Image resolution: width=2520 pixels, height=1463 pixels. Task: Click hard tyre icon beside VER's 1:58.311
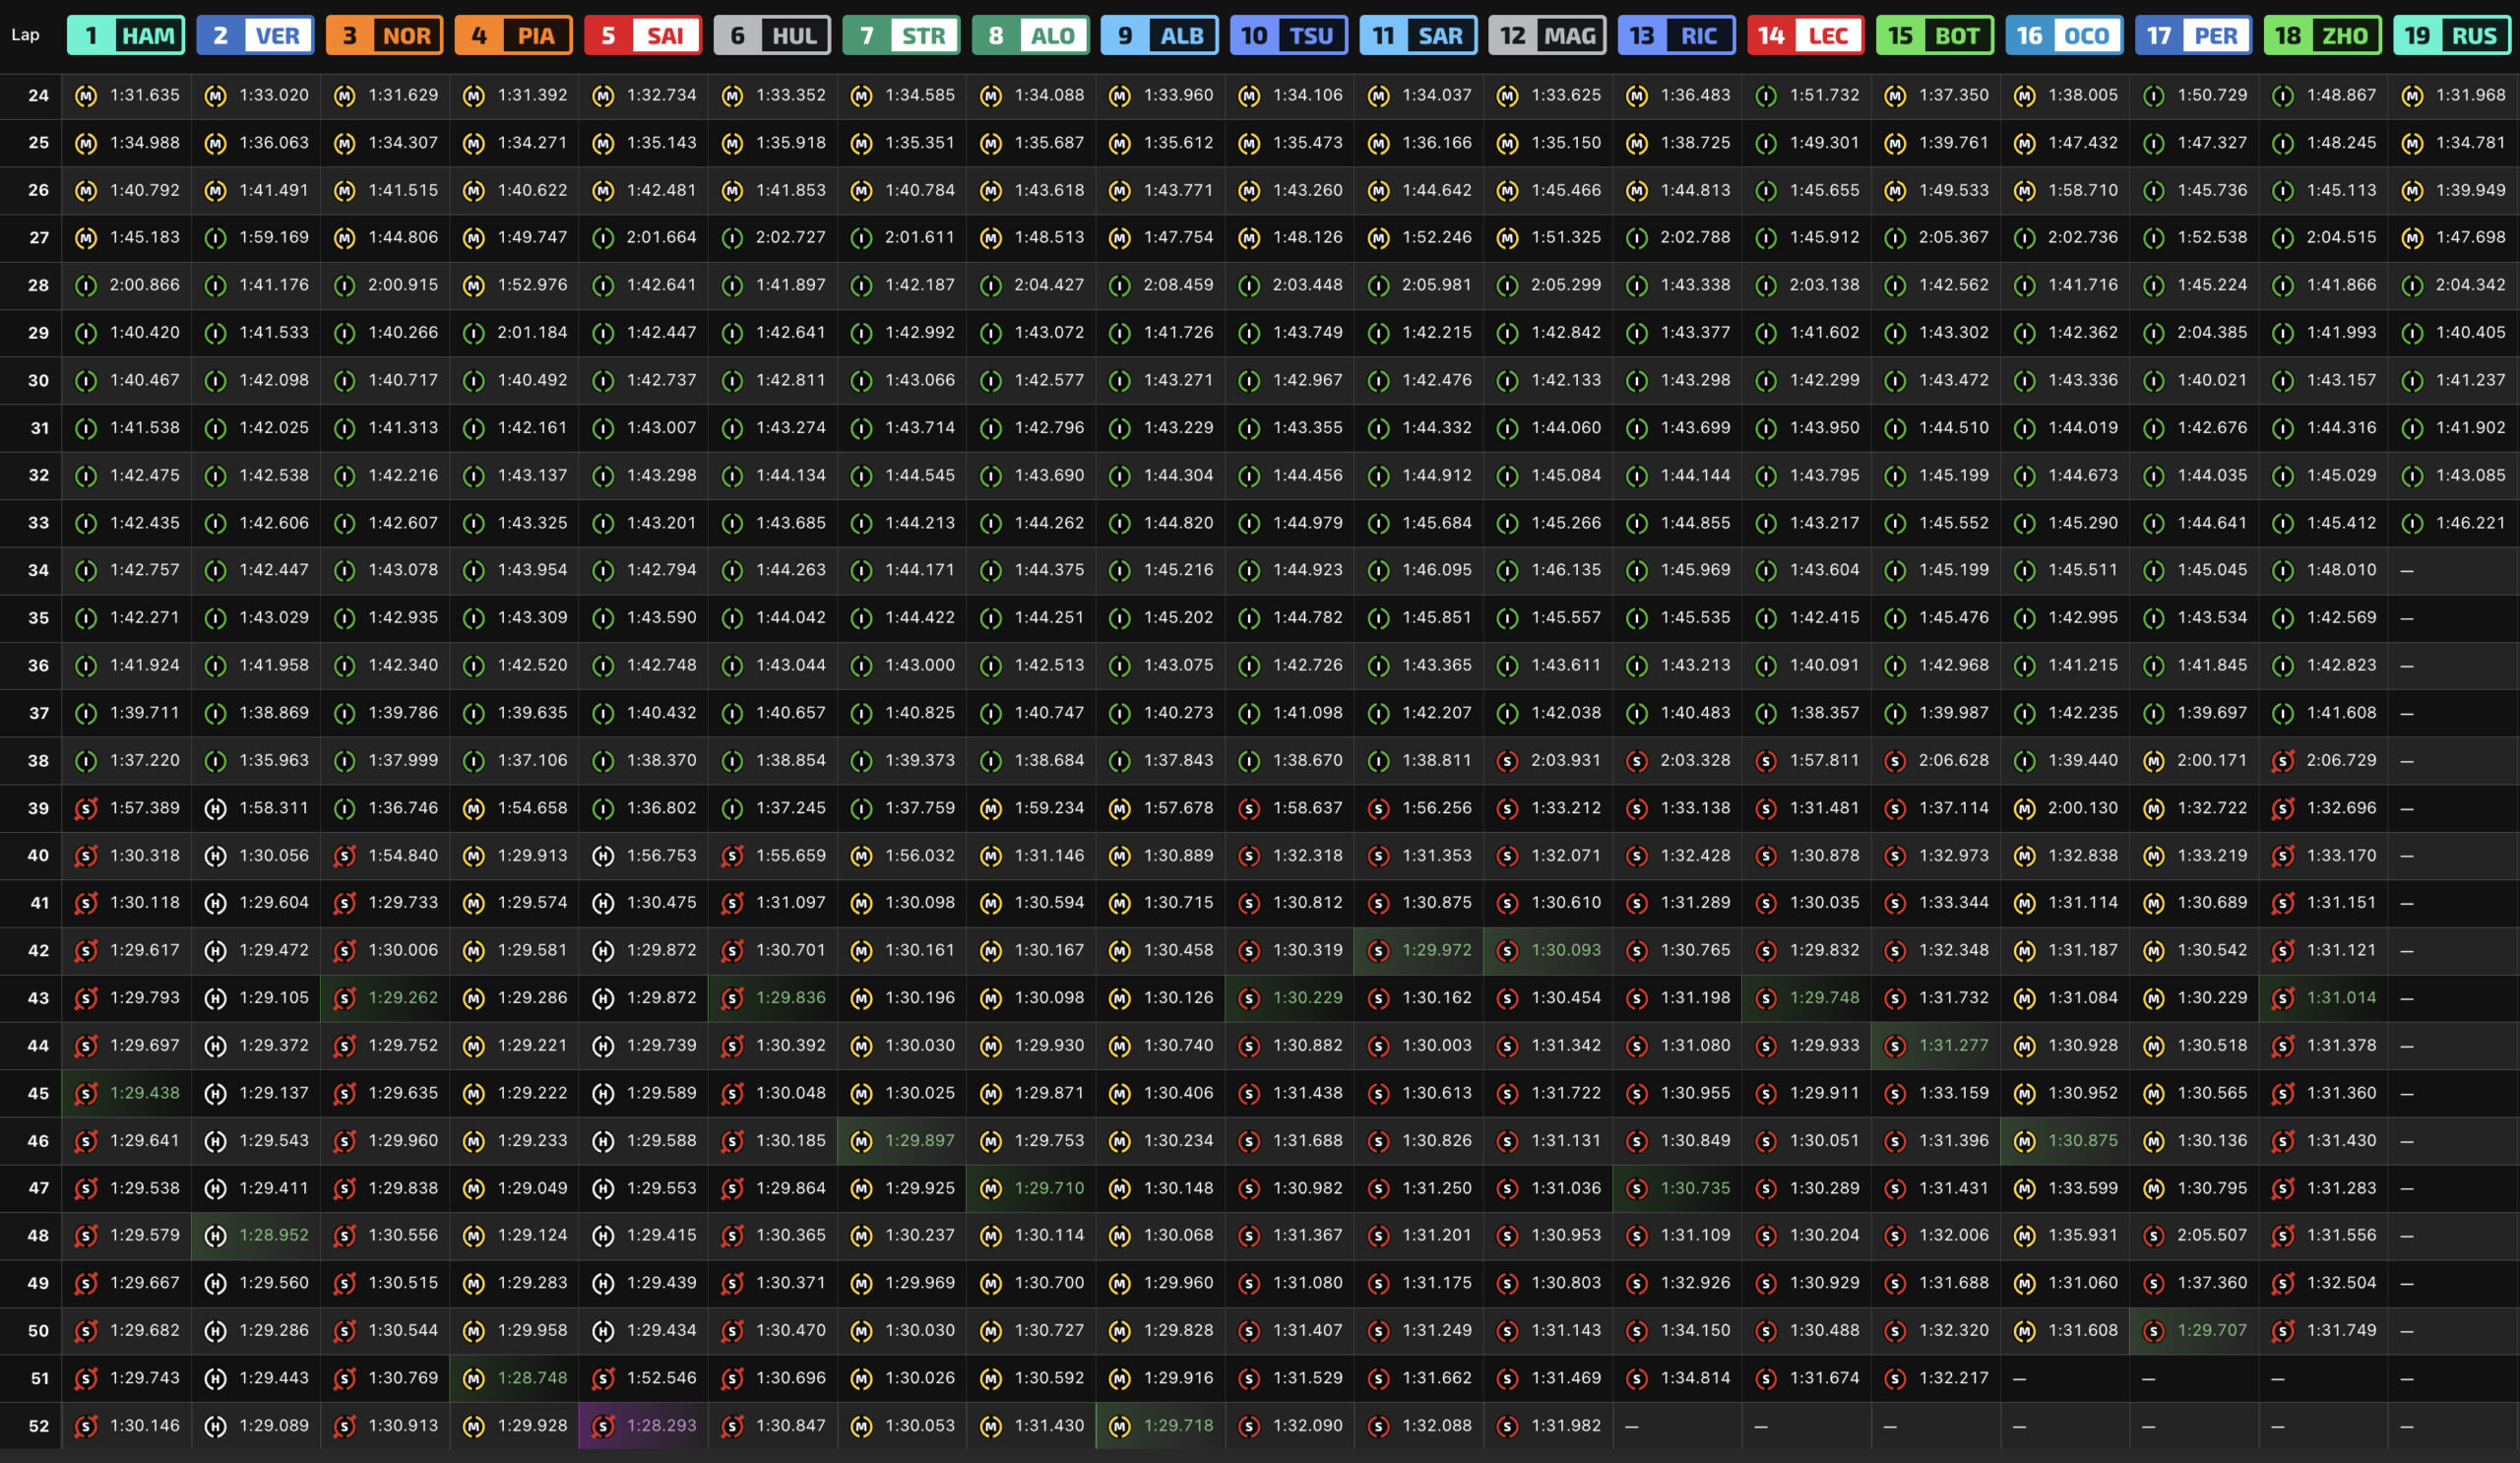point(215,808)
